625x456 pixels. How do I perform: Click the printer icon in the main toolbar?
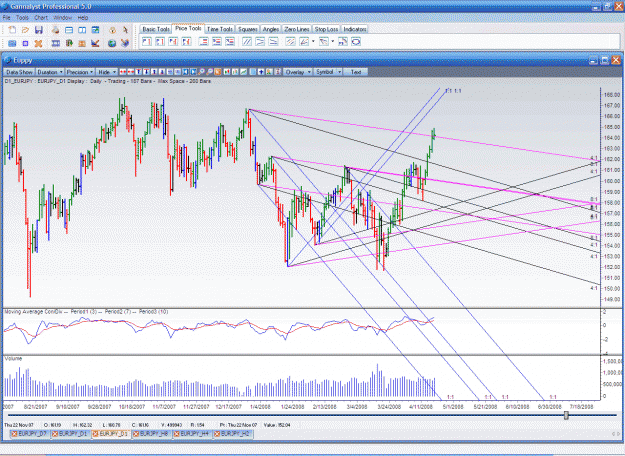click(x=56, y=30)
